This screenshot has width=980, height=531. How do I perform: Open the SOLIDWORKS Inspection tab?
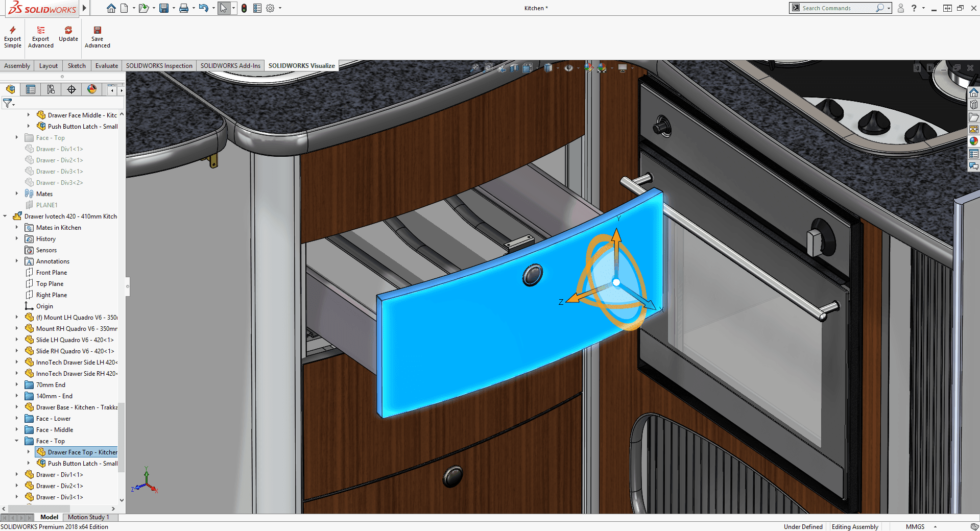(x=159, y=66)
